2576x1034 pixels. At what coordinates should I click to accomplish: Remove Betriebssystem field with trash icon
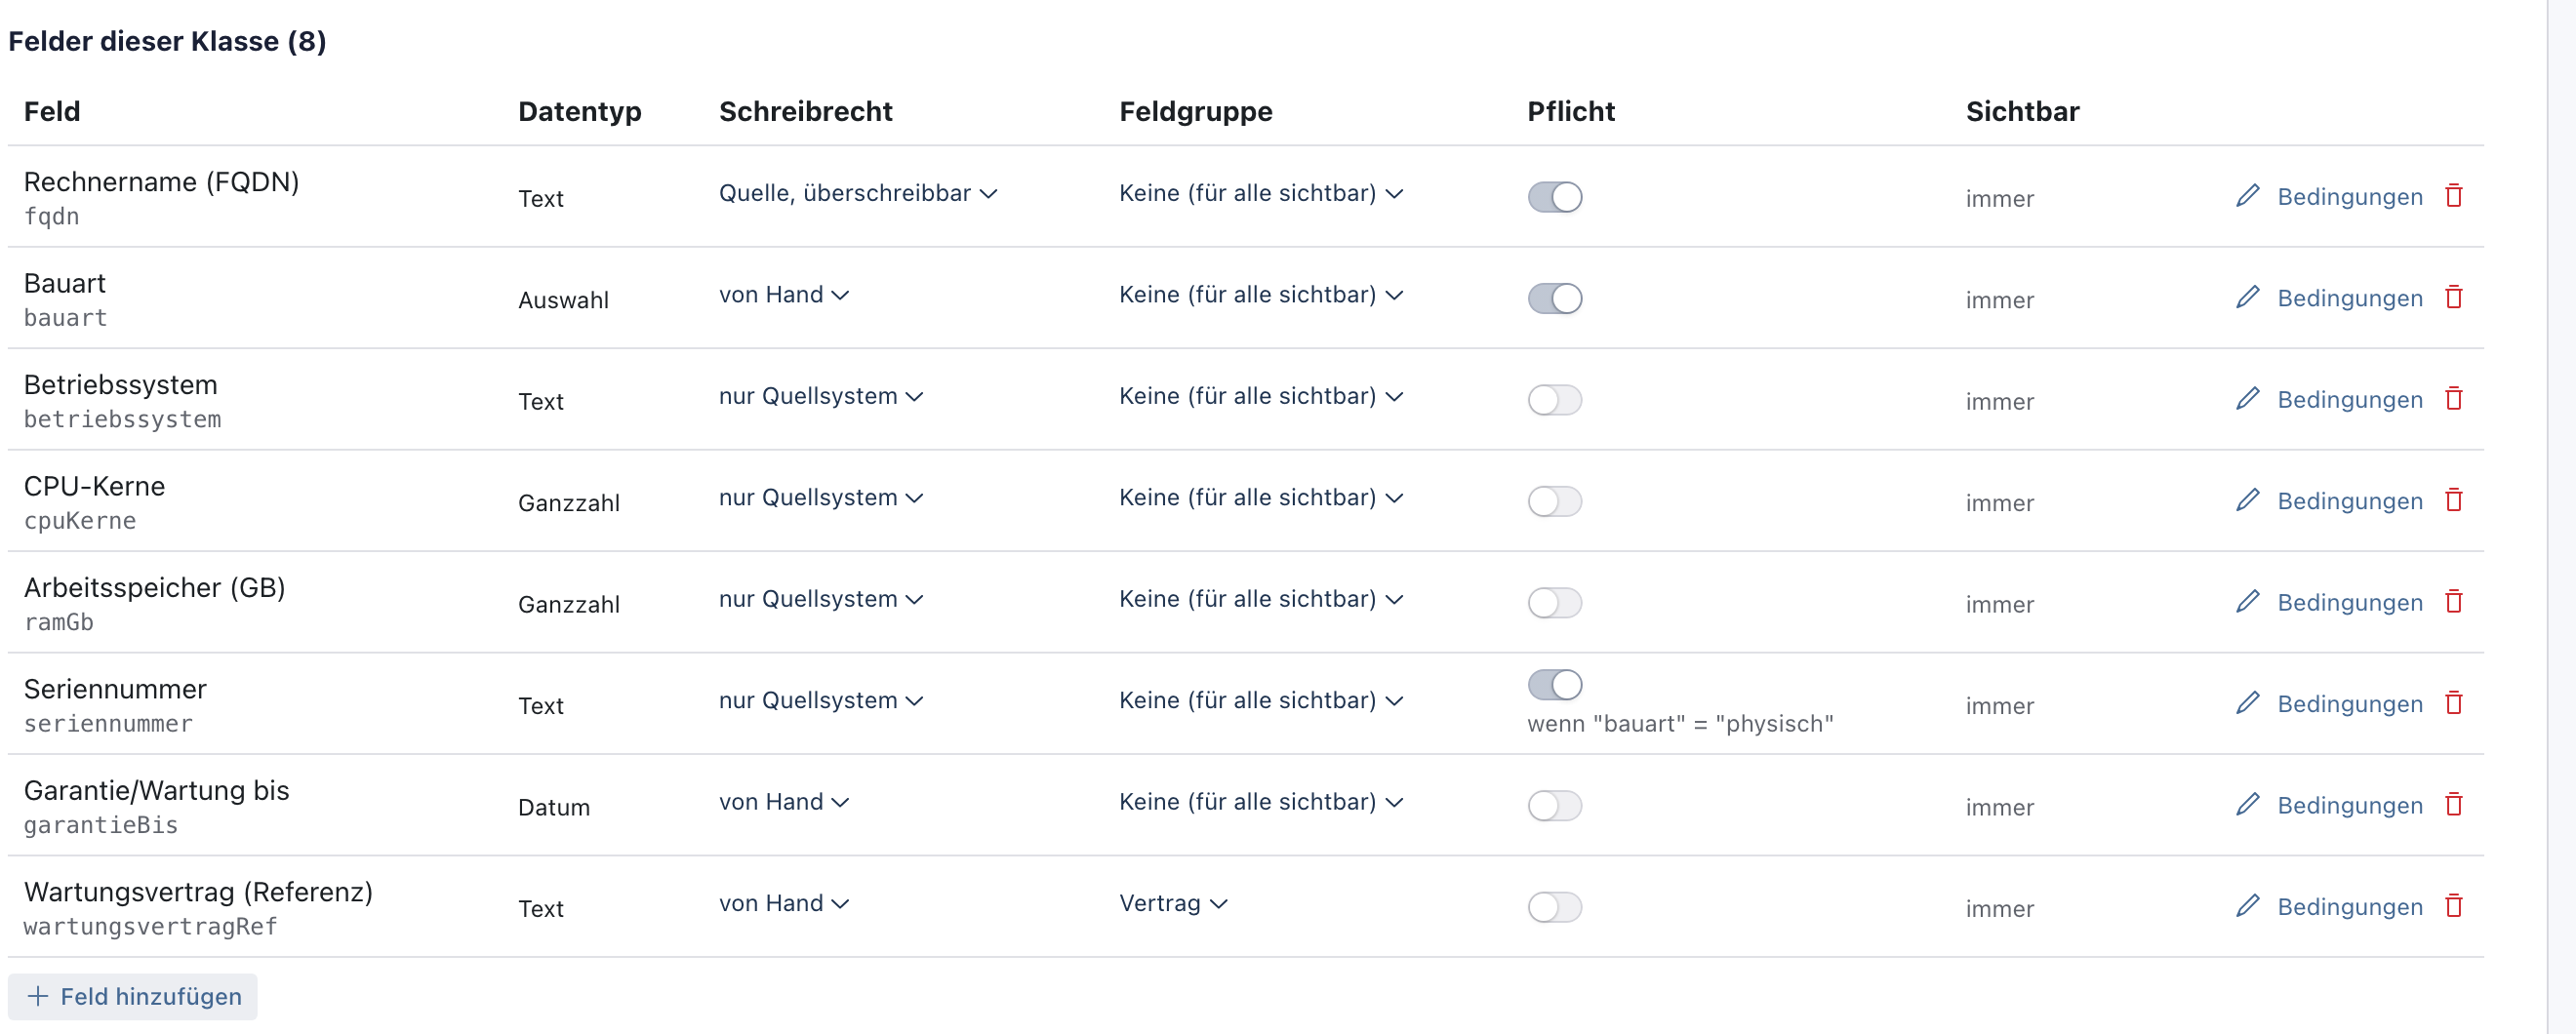click(2453, 398)
